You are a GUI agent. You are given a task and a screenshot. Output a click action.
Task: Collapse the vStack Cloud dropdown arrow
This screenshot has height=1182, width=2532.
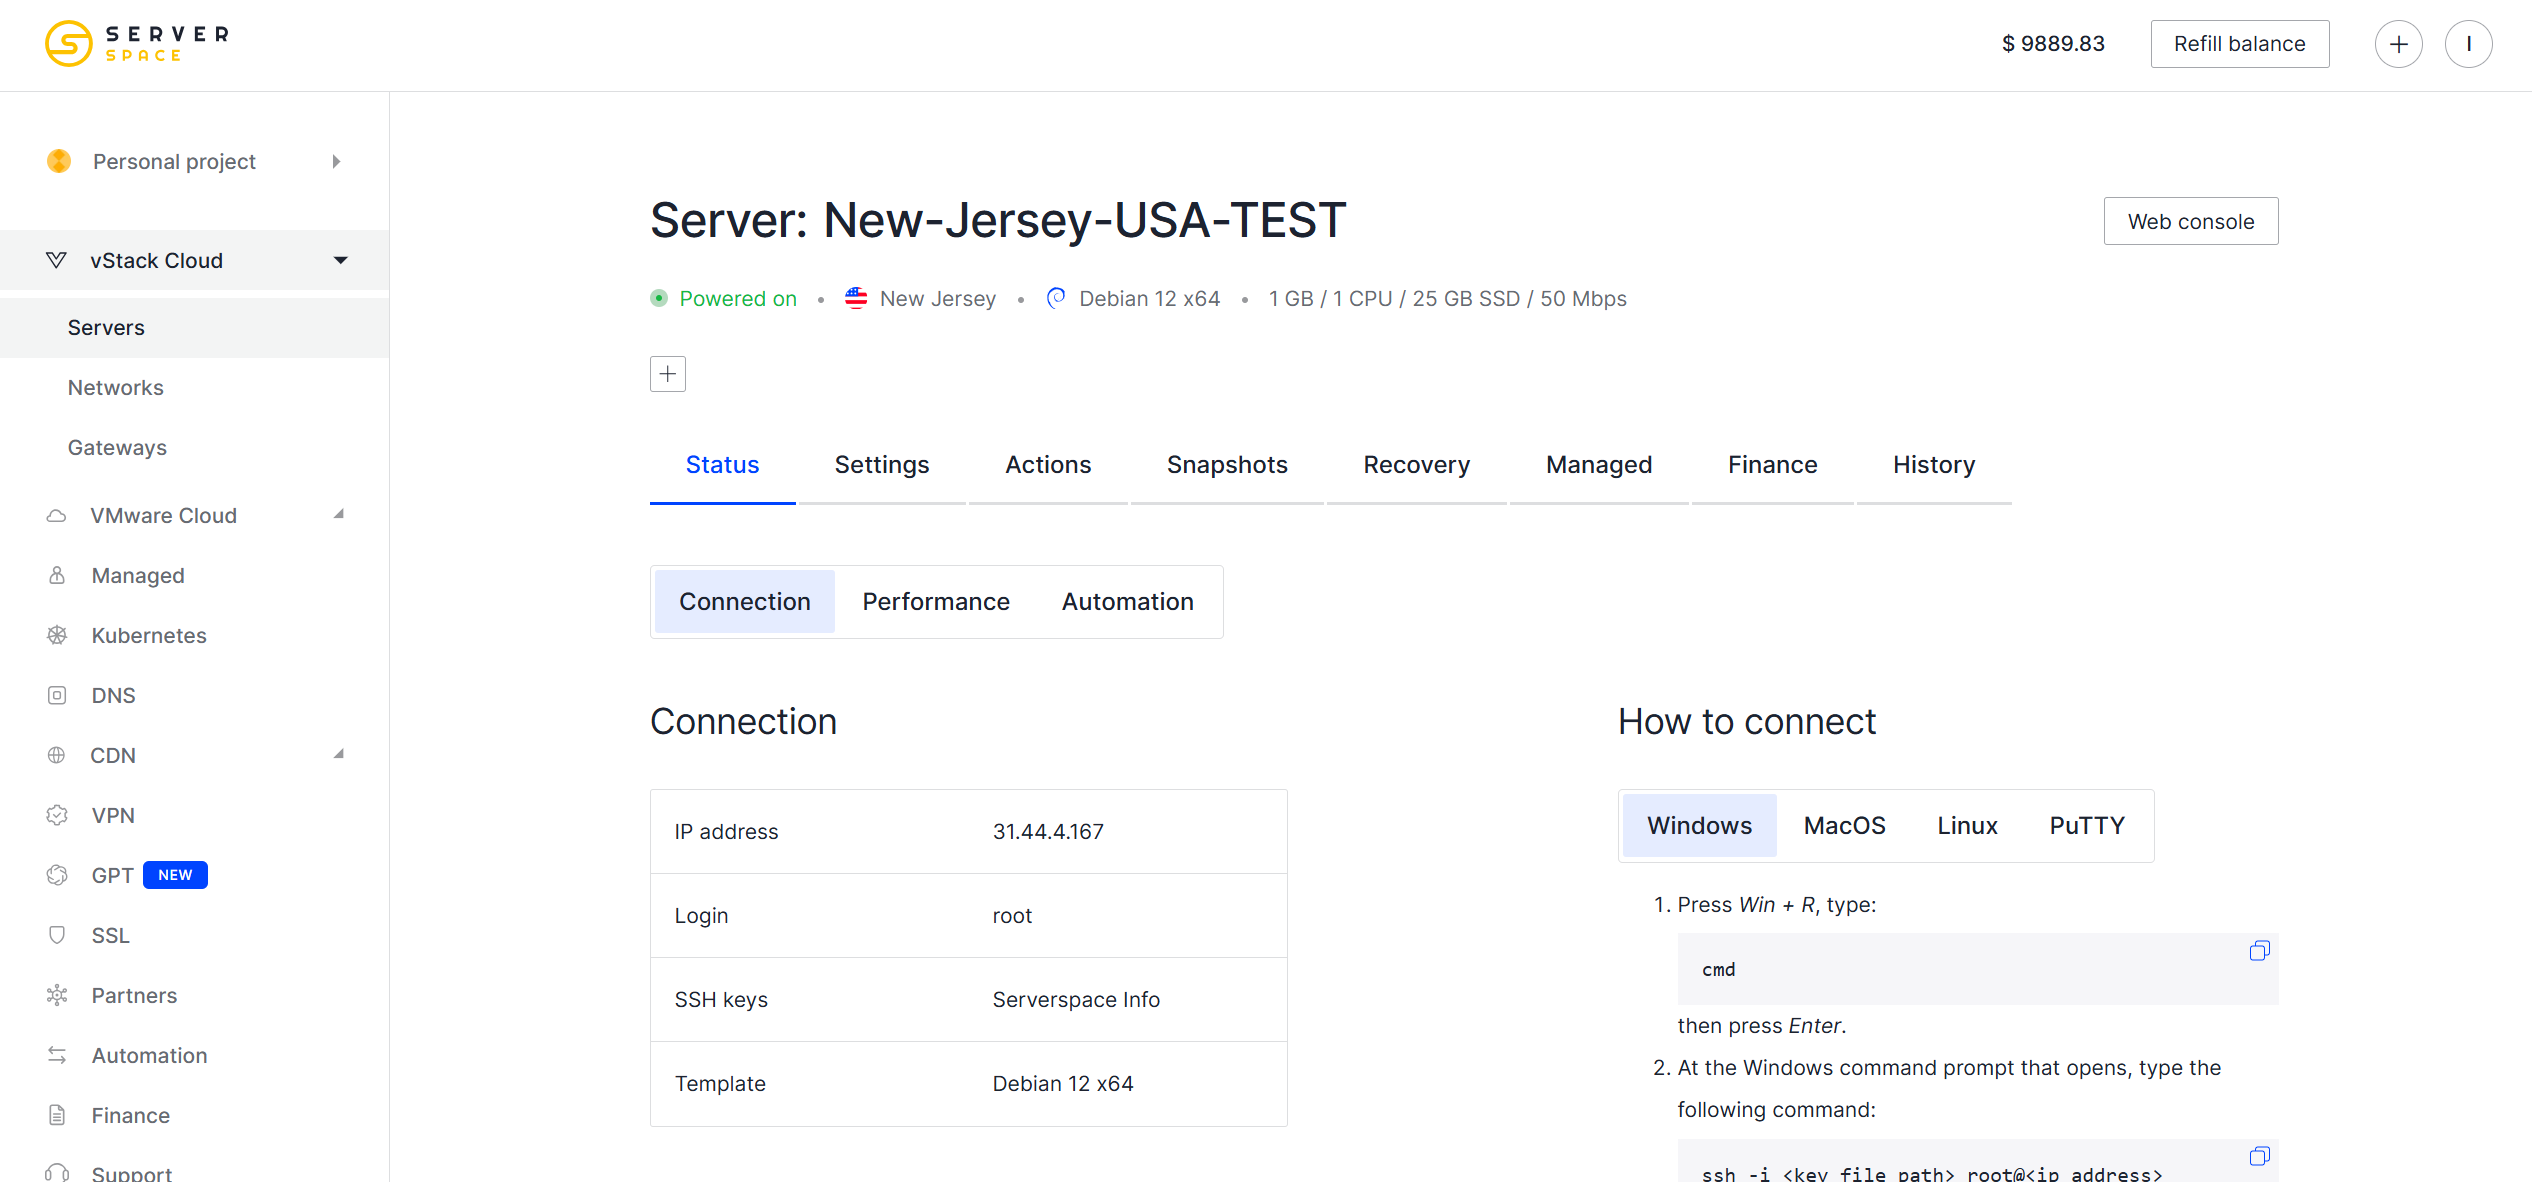[x=341, y=260]
